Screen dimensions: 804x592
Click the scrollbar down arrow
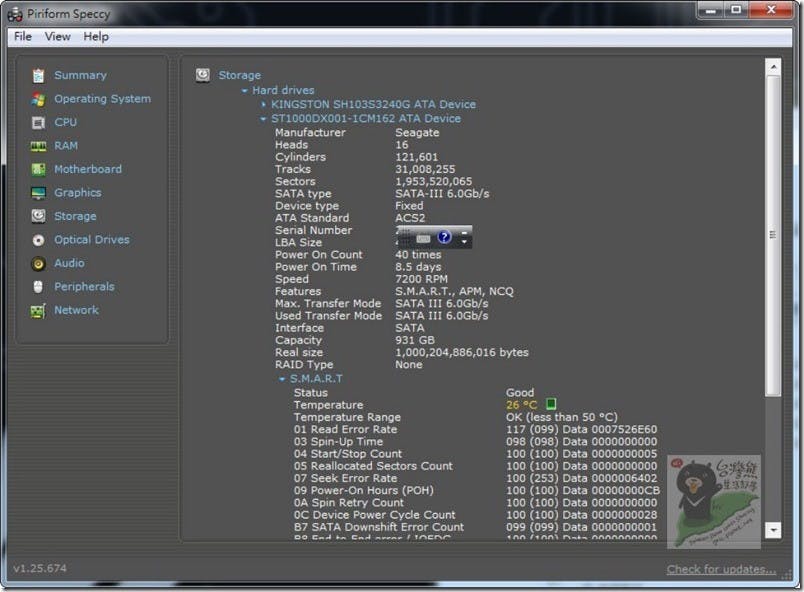tap(773, 530)
